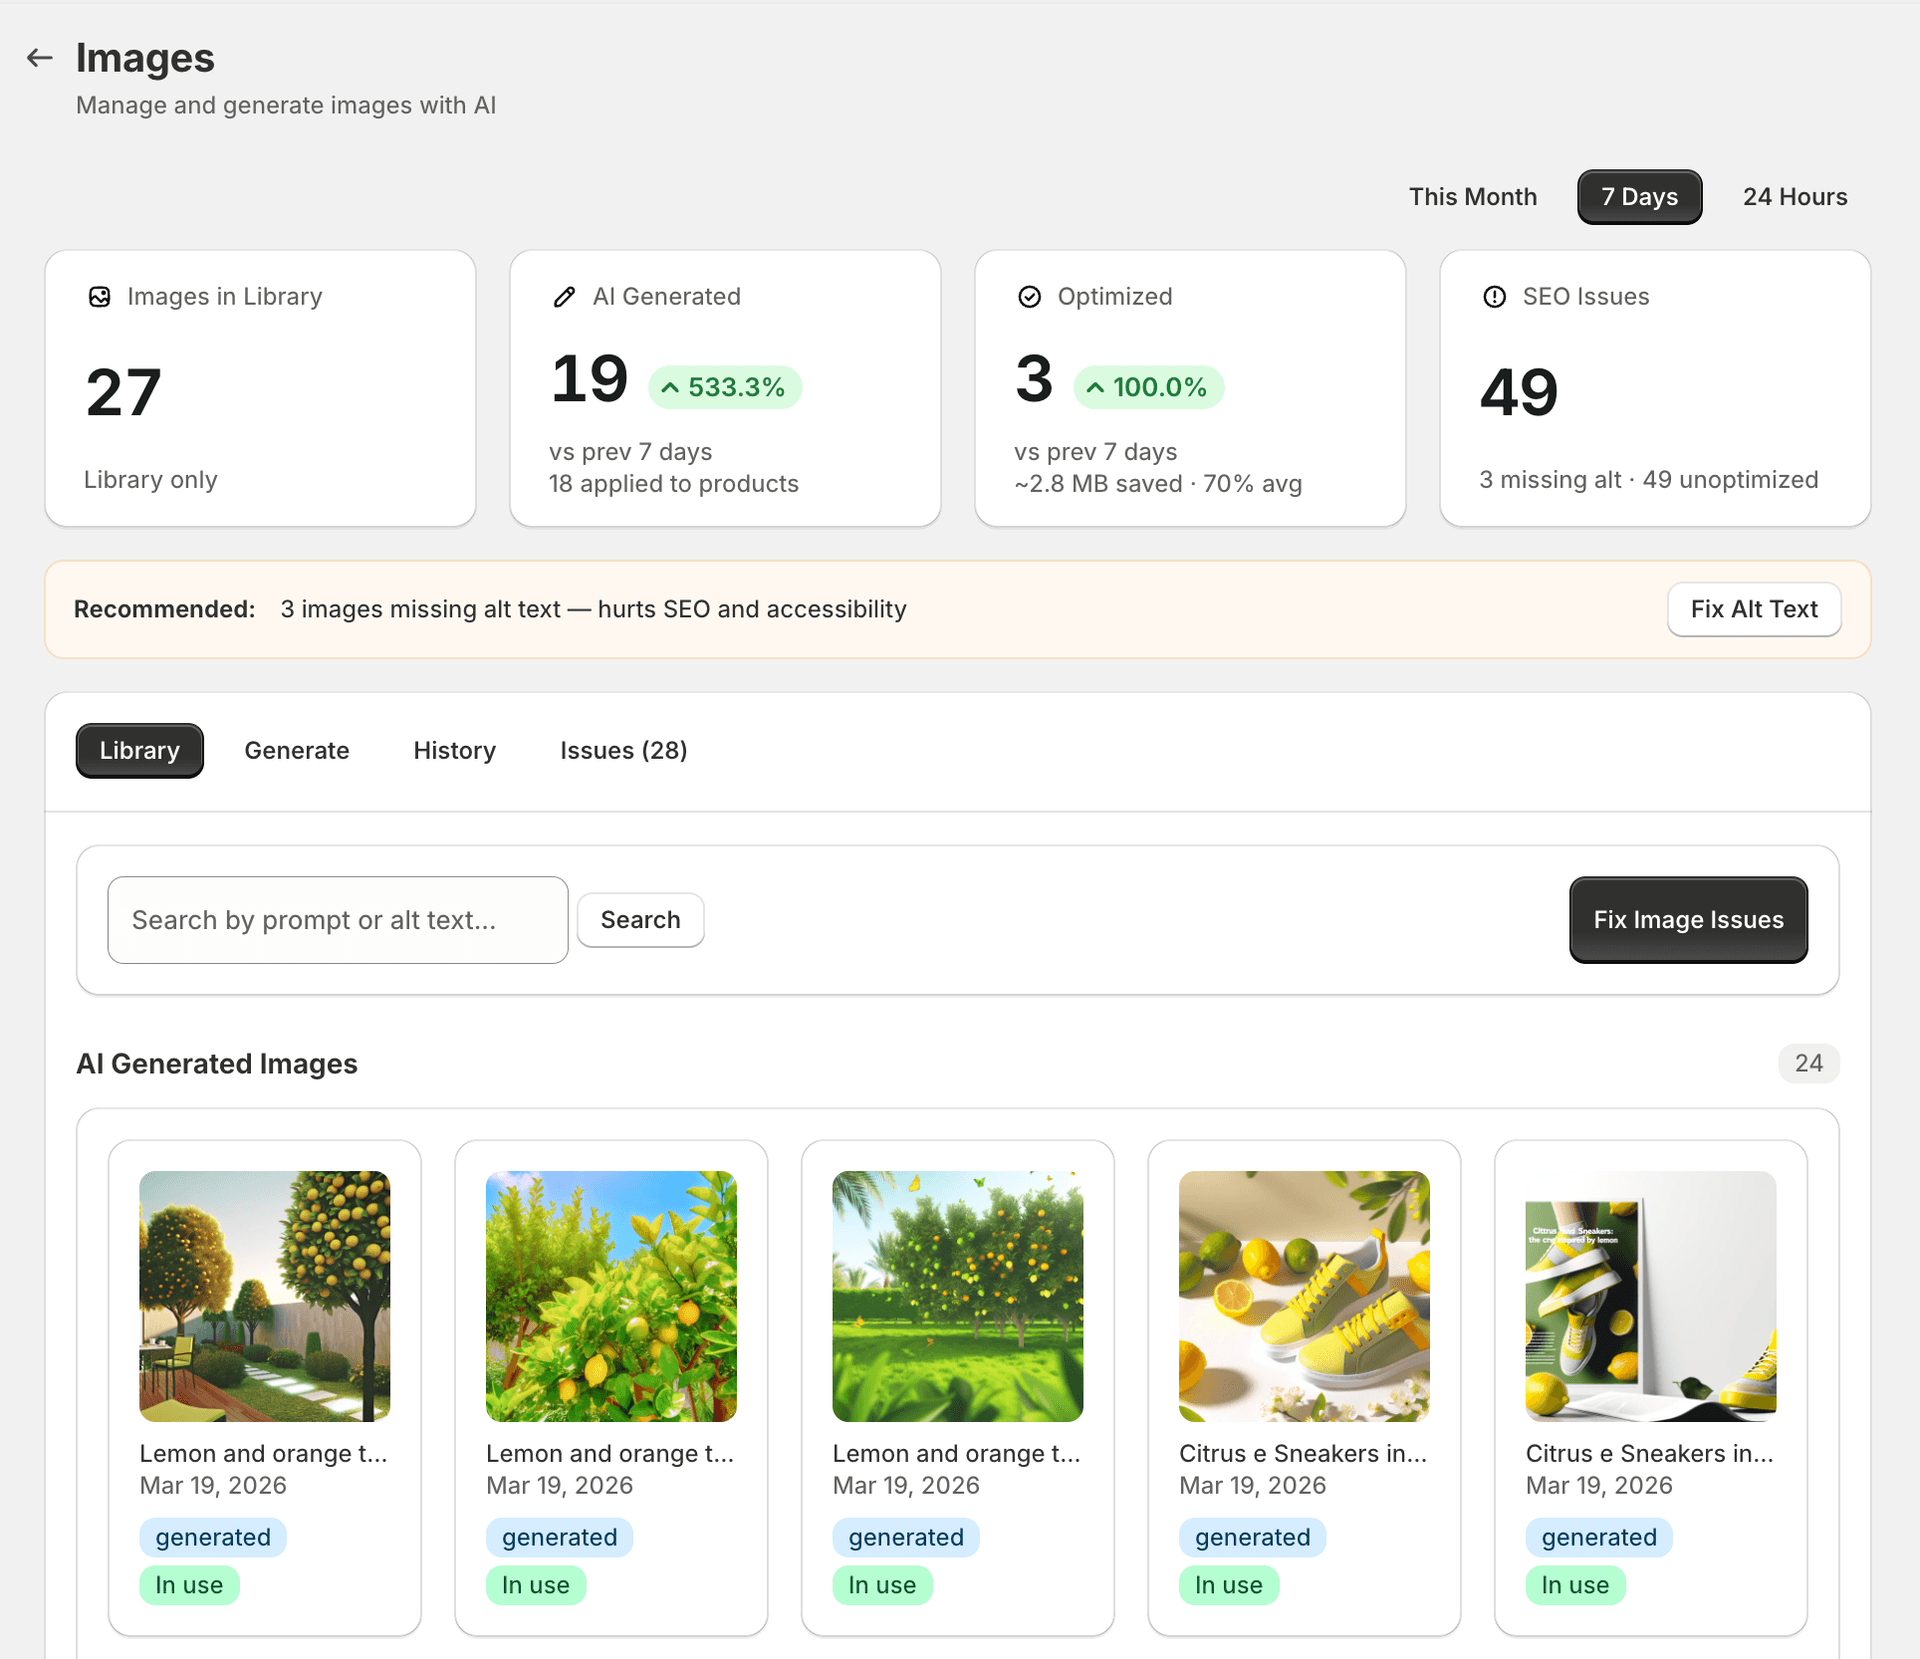This screenshot has height=1659, width=1920.
Task: Click the 24 count badge near AI Generated Images
Action: tap(1809, 1064)
